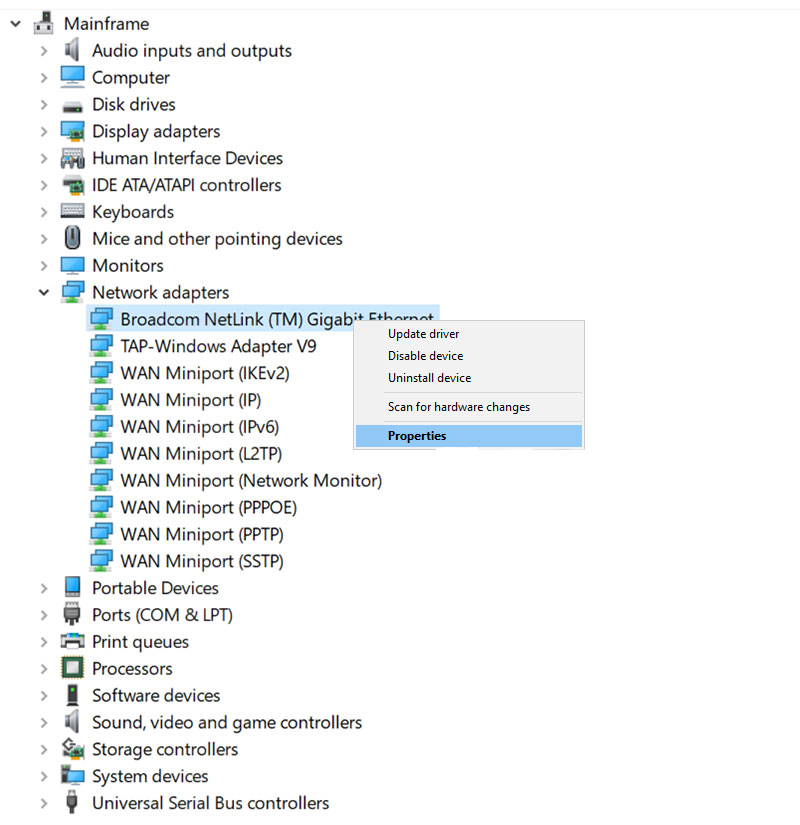Choose Update driver from context menu
This screenshot has height=825, width=800.
tap(424, 334)
